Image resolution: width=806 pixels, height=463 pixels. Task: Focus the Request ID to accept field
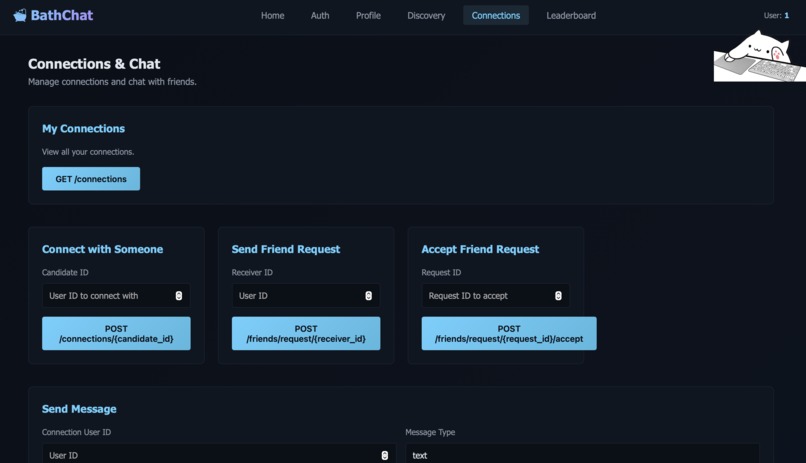(496, 295)
